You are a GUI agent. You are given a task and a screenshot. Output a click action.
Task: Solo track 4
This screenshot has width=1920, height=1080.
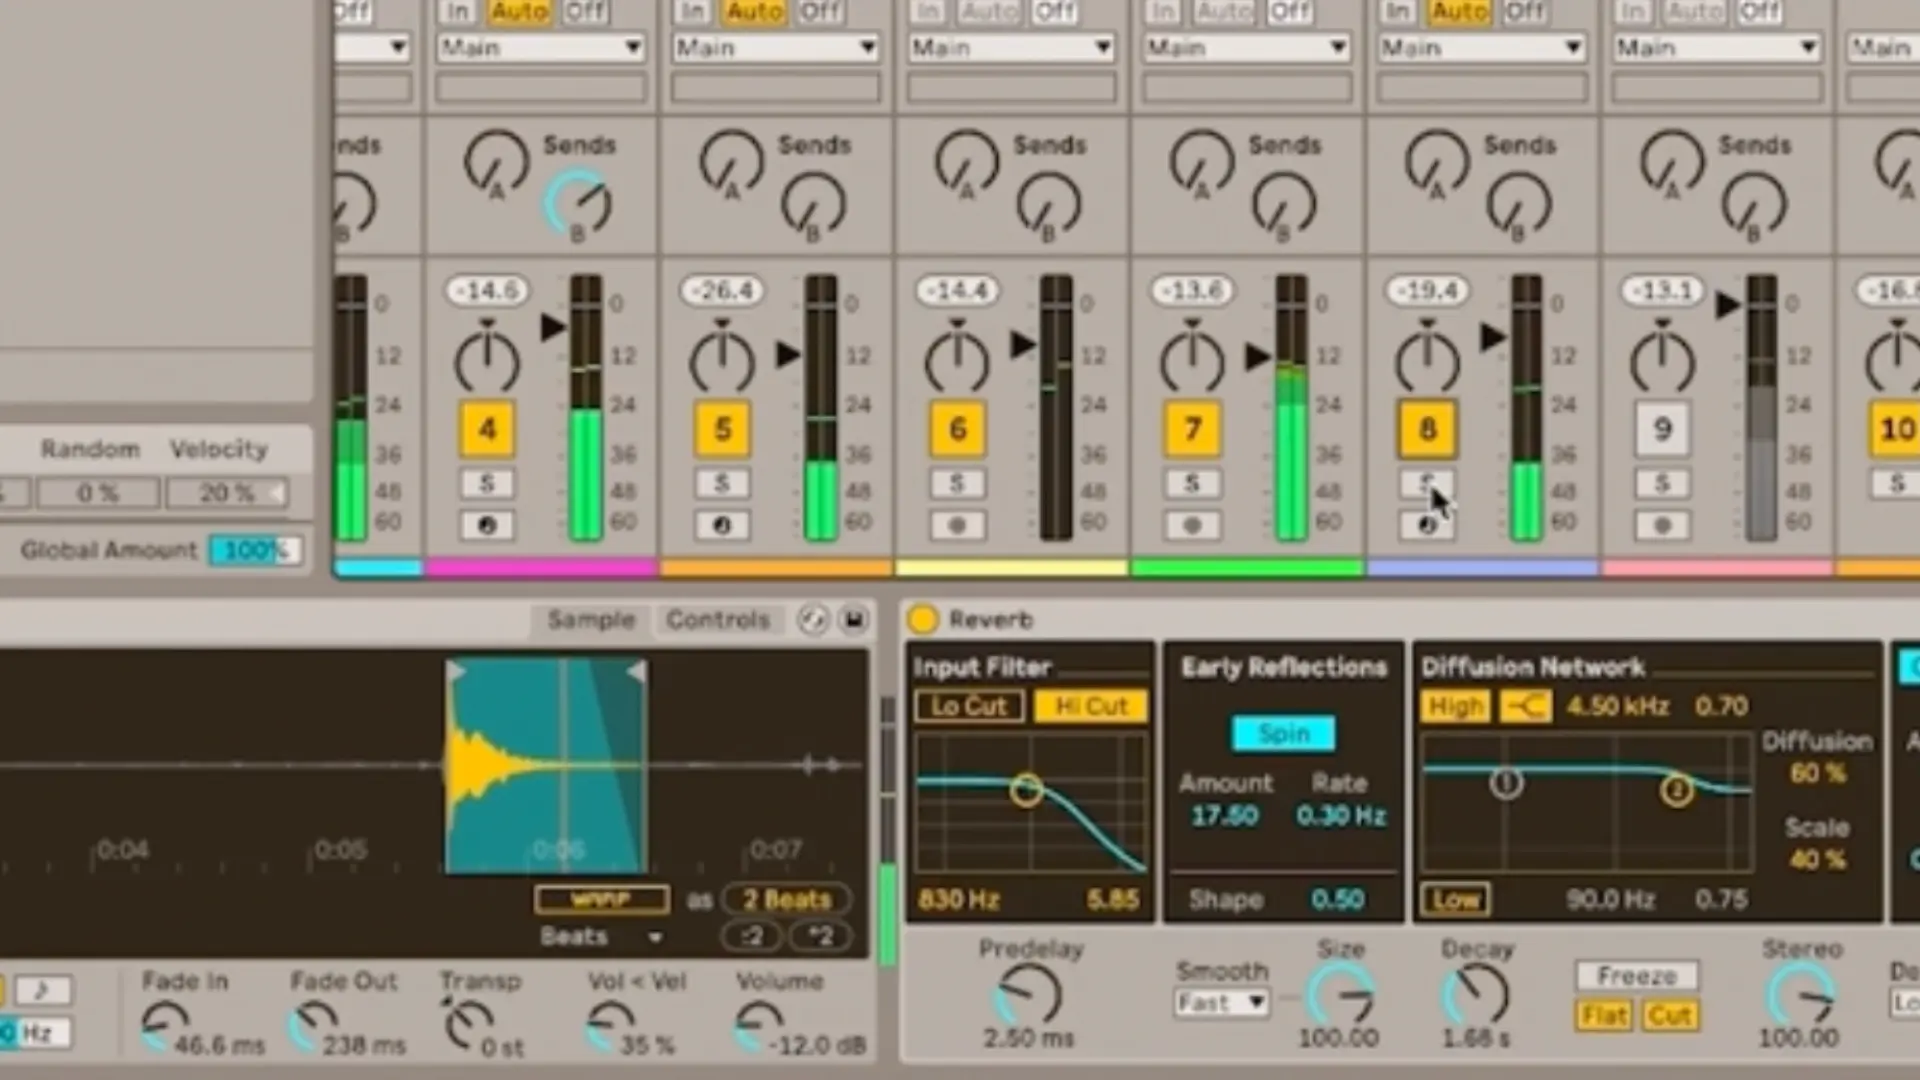(487, 484)
